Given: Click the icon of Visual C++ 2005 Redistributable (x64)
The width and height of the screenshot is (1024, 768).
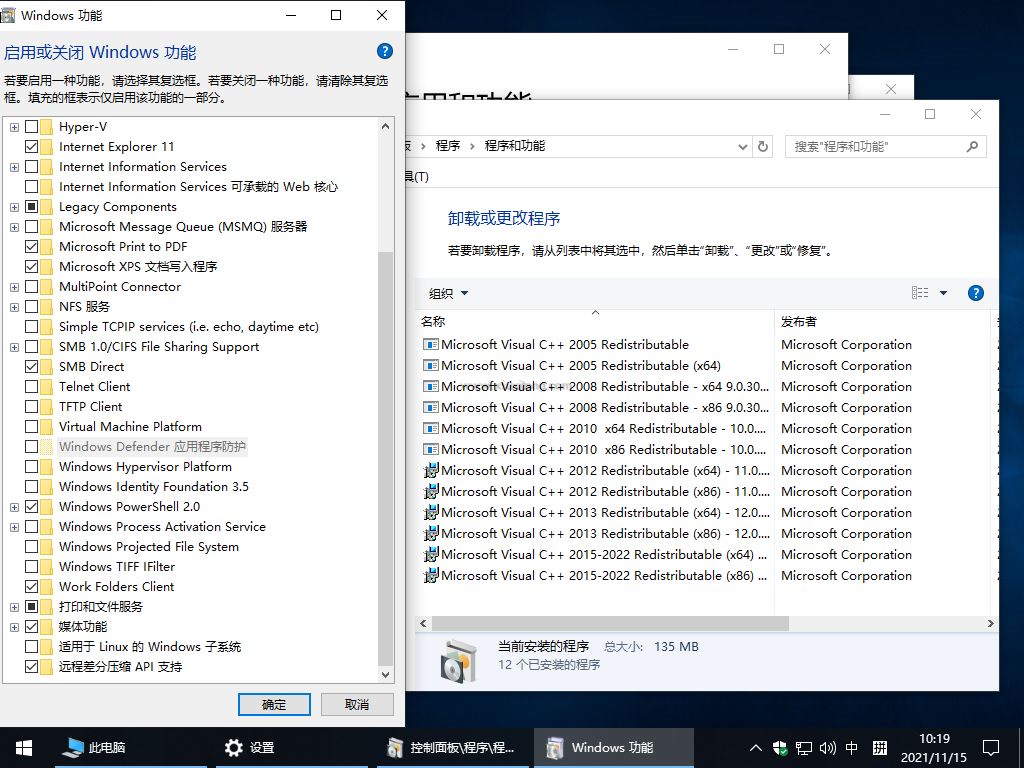Looking at the screenshot, I should click(x=430, y=366).
